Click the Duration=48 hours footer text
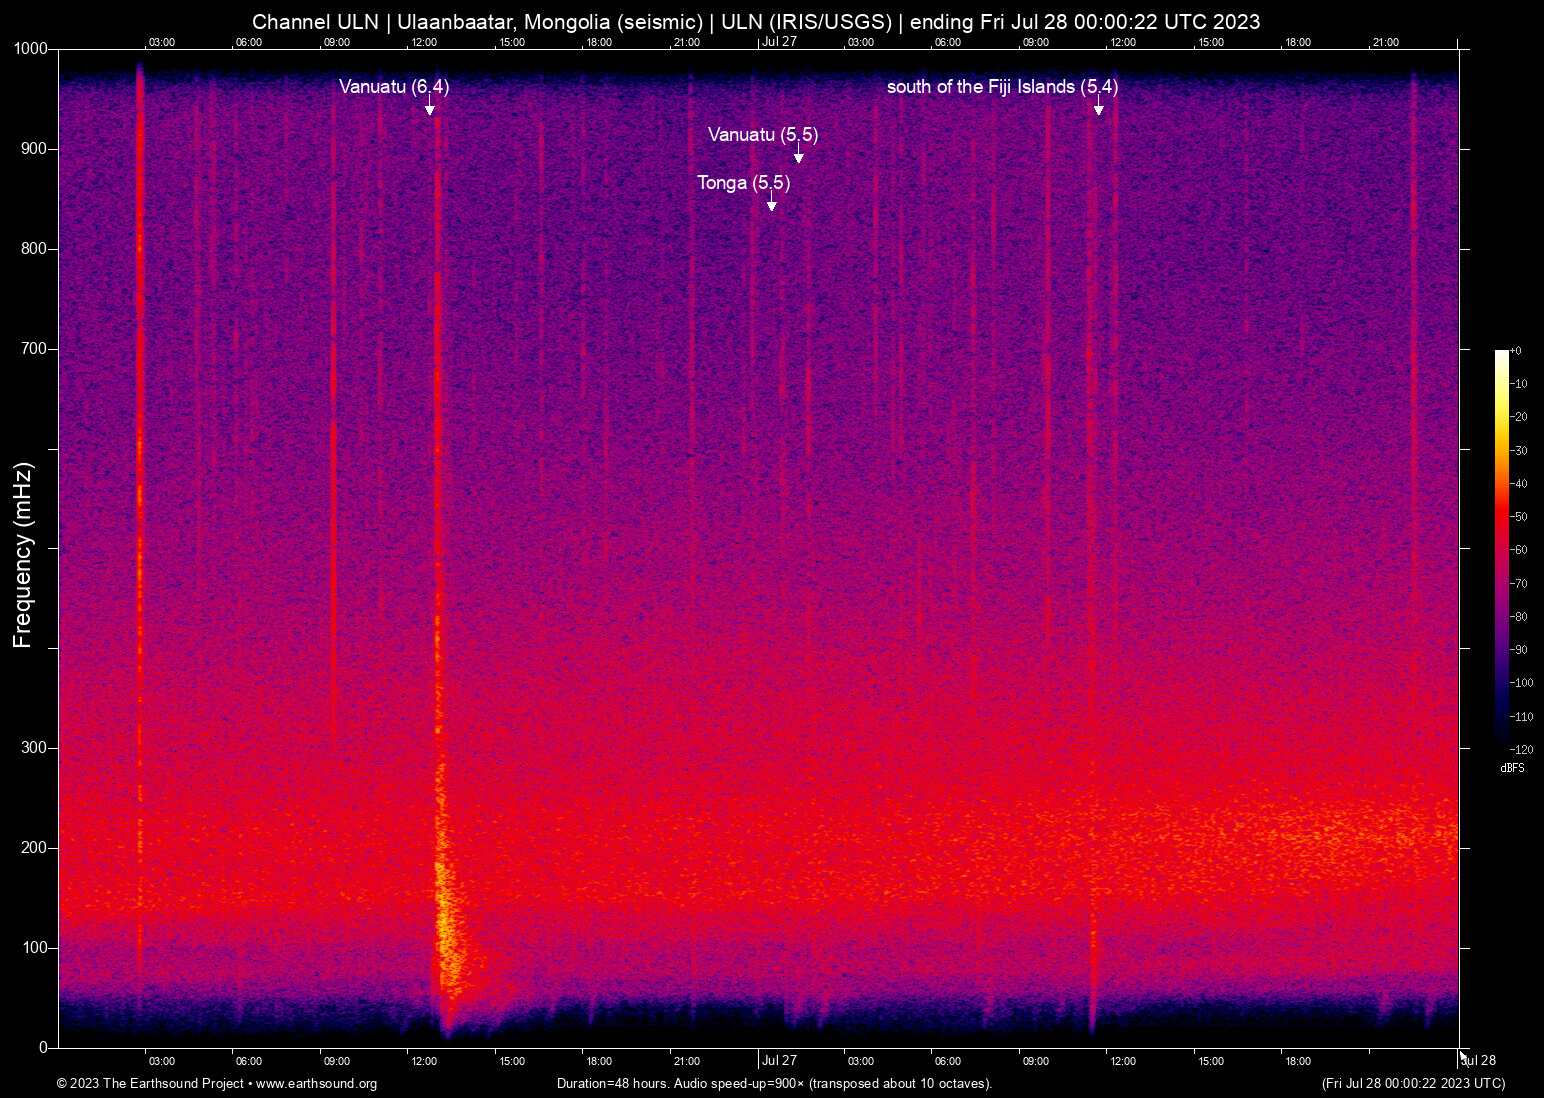 [774, 1084]
